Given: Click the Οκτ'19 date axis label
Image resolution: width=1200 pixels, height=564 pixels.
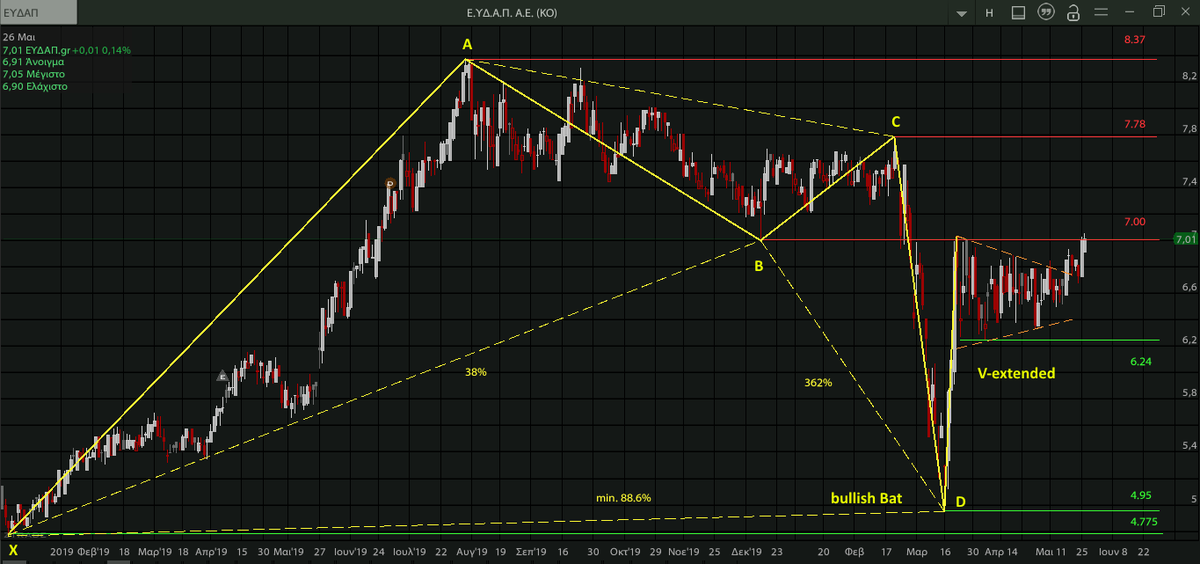Looking at the screenshot, I should pos(625,550).
